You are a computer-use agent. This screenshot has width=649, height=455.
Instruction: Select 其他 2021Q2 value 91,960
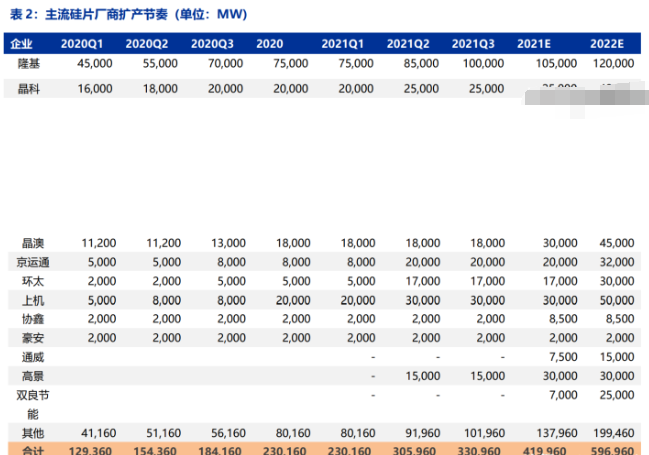[x=423, y=433]
